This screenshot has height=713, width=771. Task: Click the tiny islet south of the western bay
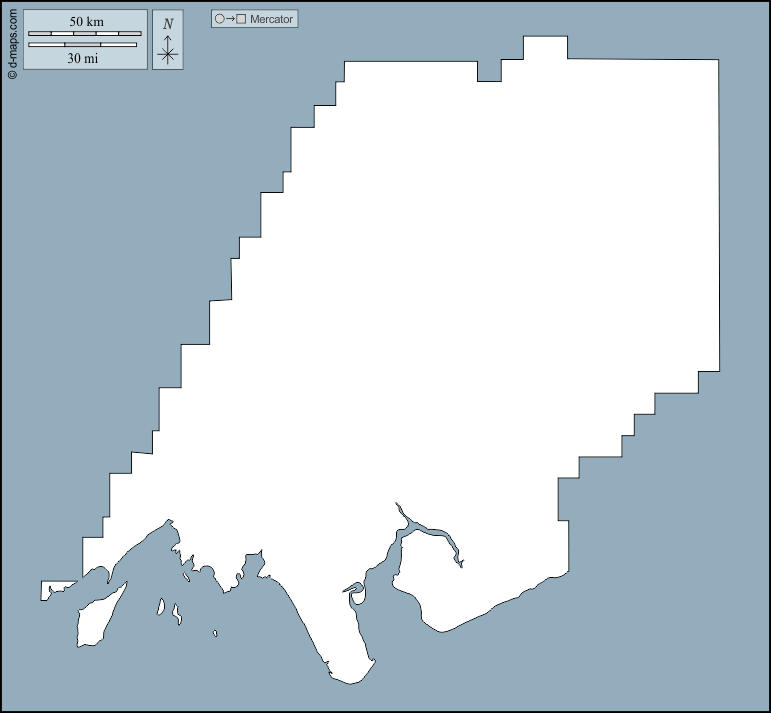pyautogui.click(x=216, y=633)
